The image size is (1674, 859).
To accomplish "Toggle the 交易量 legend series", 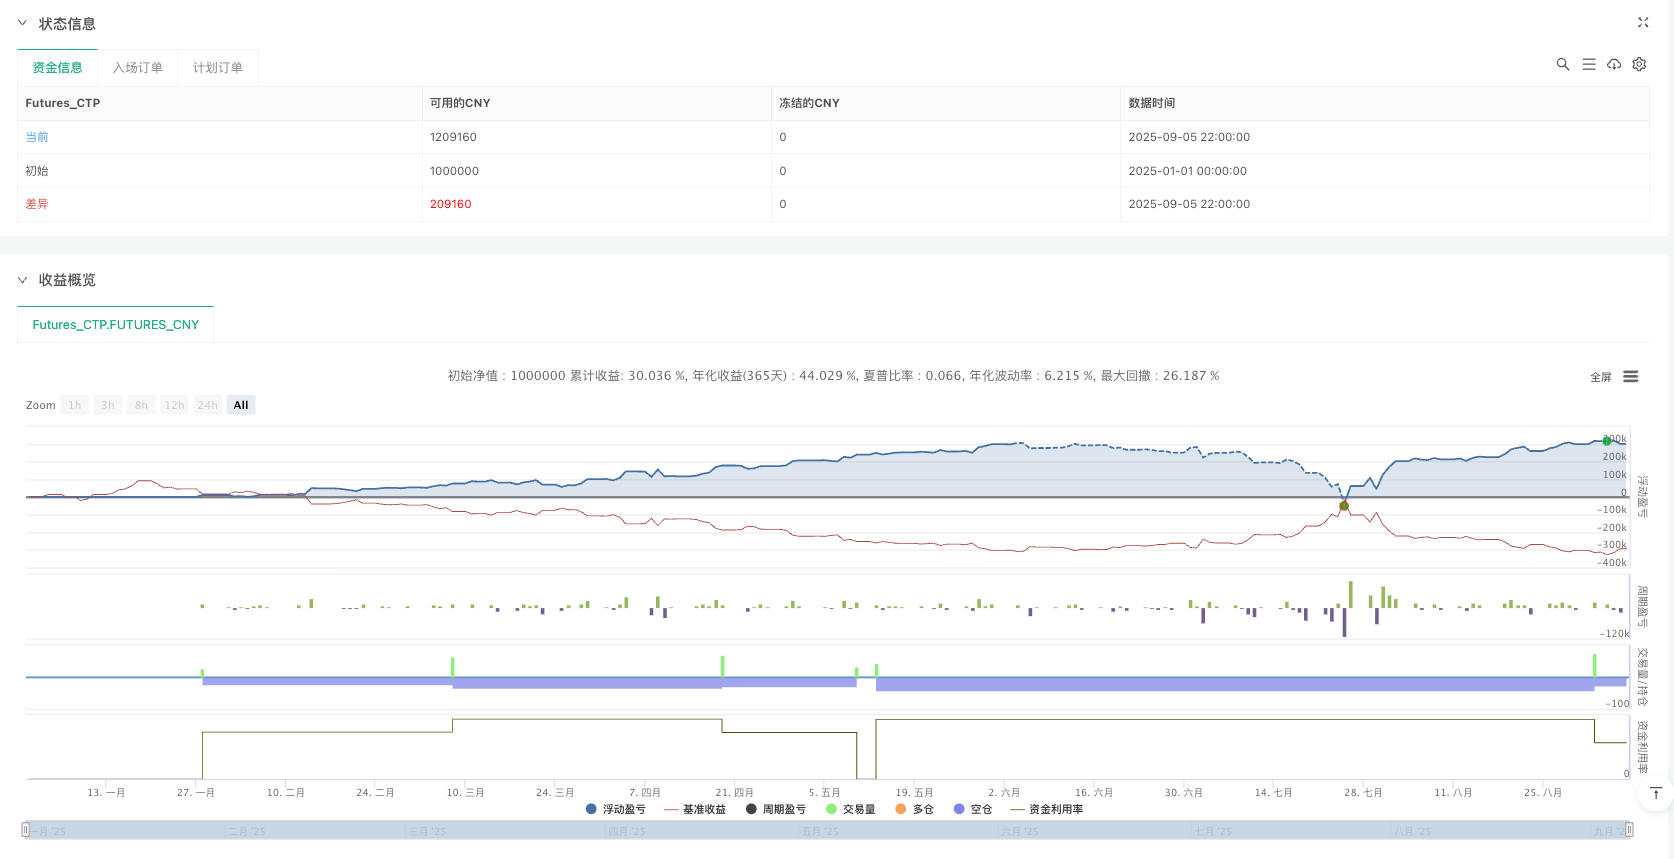I will [x=851, y=809].
